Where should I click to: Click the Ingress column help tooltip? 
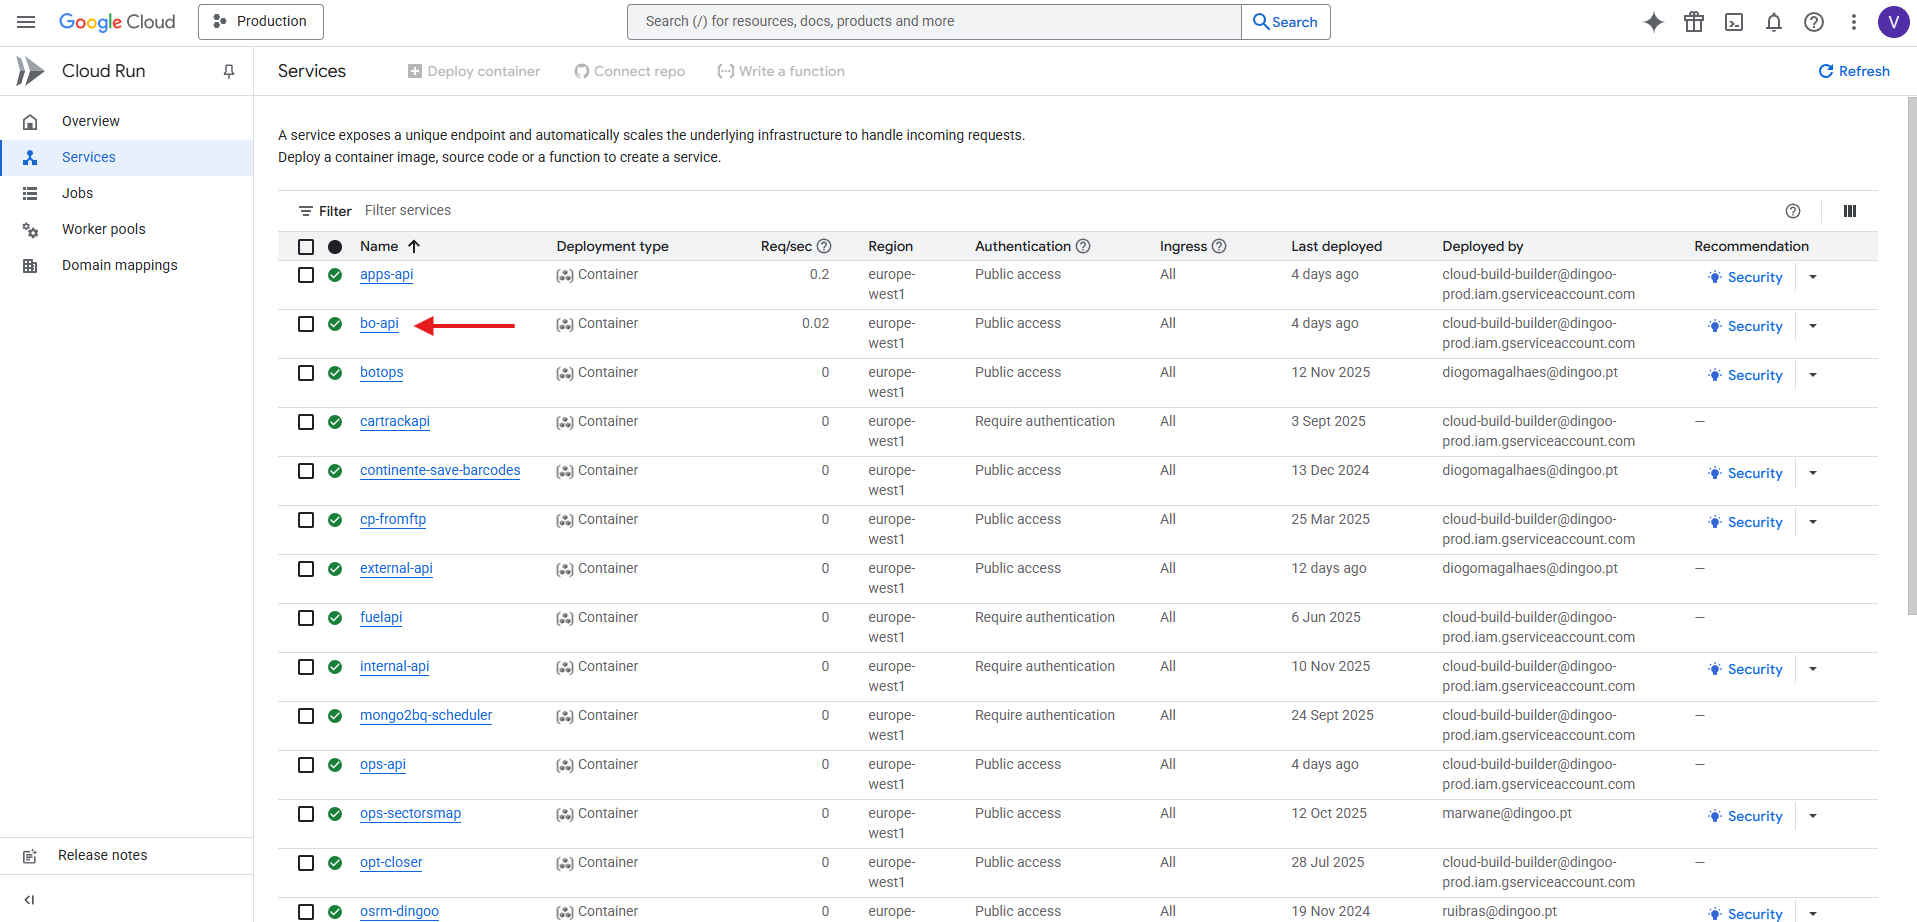click(1219, 246)
